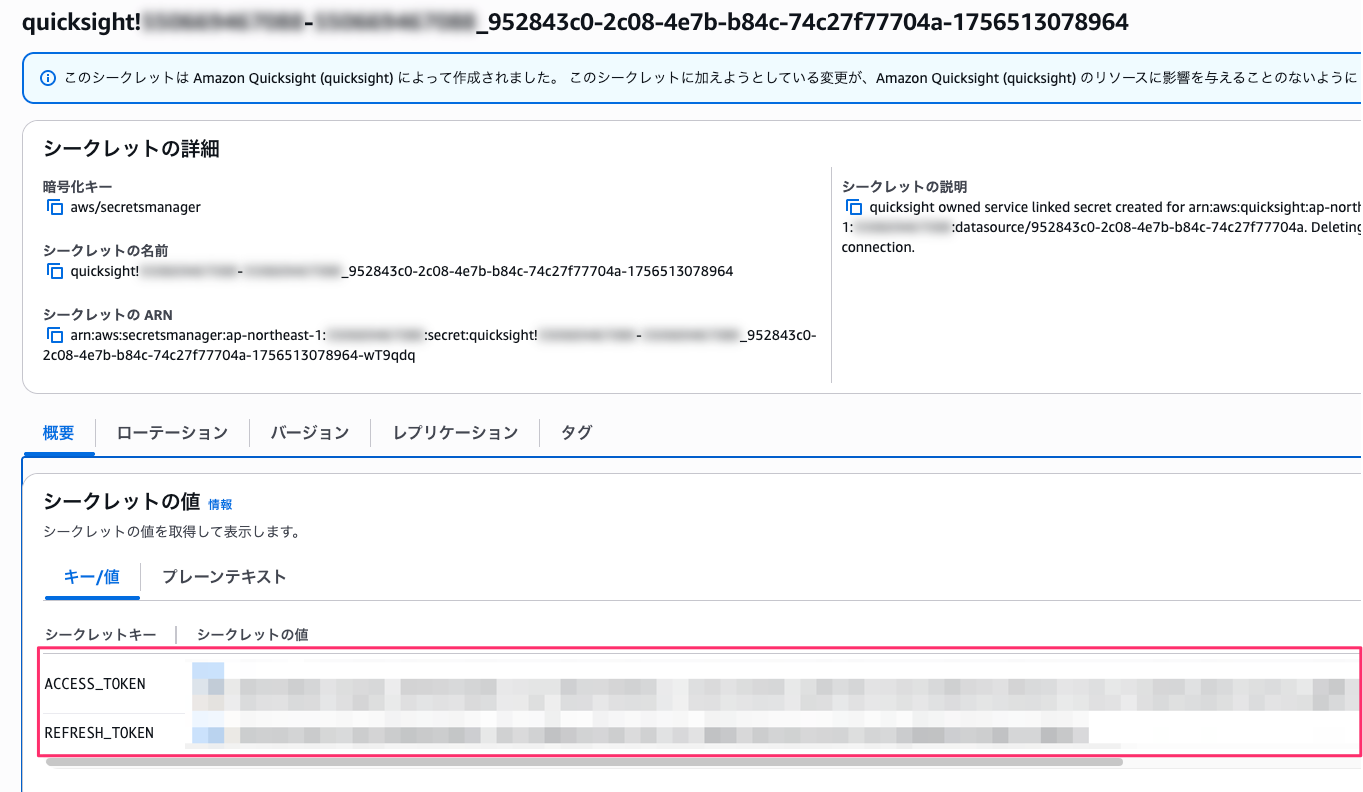The height and width of the screenshot is (792, 1363).
Task: Open the レプリケーション tab
Action: (x=455, y=433)
